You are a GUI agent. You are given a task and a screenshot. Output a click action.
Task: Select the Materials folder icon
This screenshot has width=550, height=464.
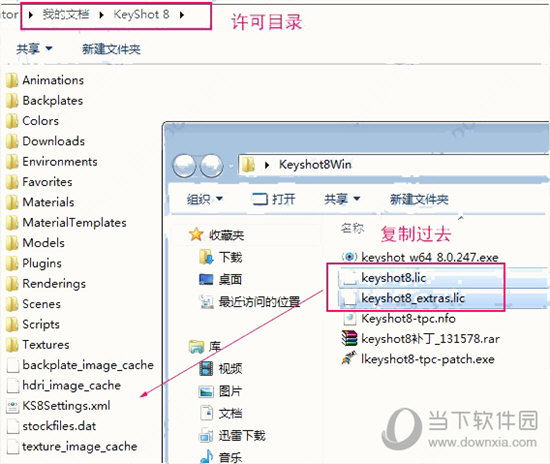[x=12, y=202]
